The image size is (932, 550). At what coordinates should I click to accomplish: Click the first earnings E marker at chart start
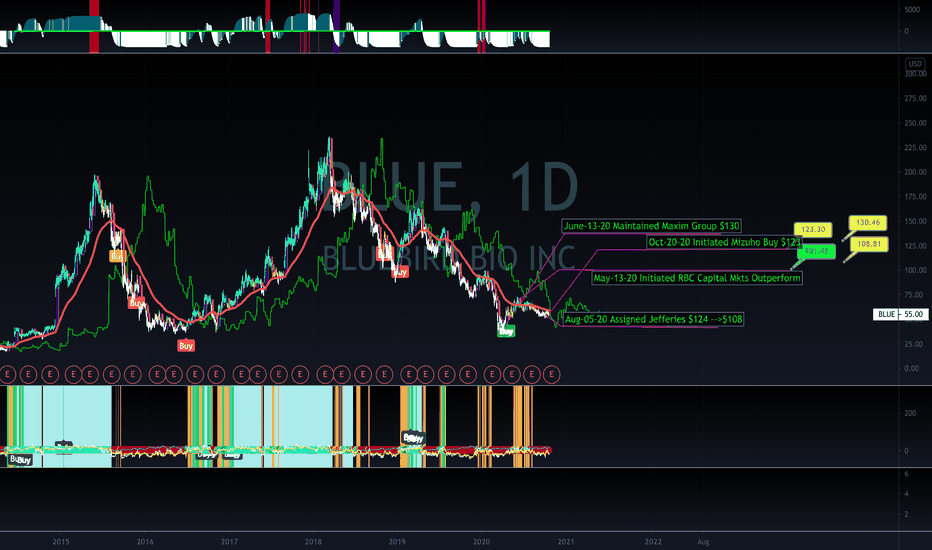point(7,375)
